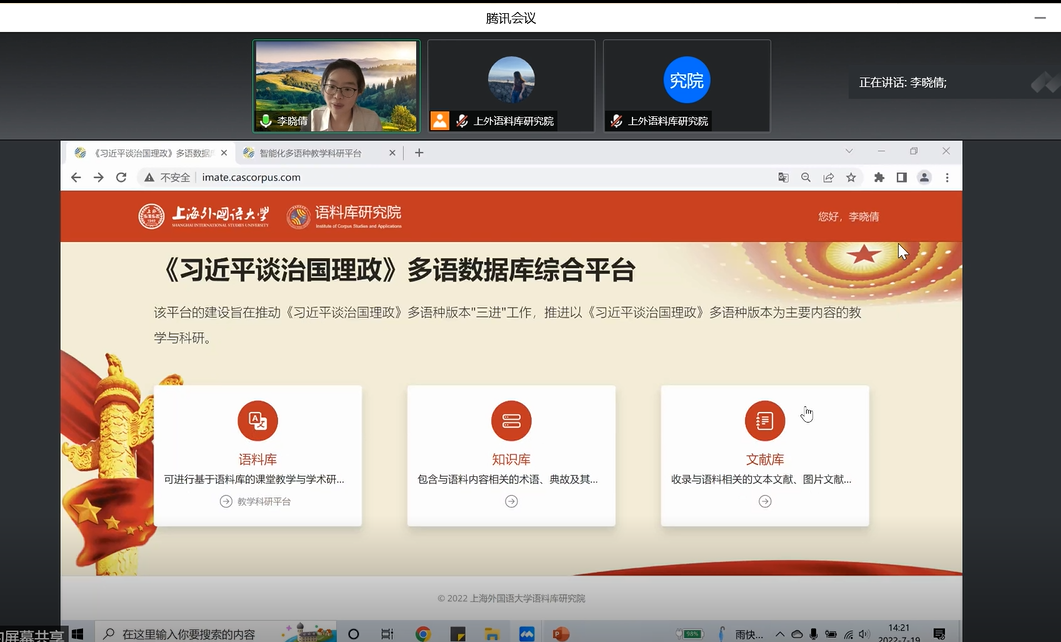This screenshot has height=642, width=1061.
Task: Click the translate page icon in address bar
Action: [783, 177]
